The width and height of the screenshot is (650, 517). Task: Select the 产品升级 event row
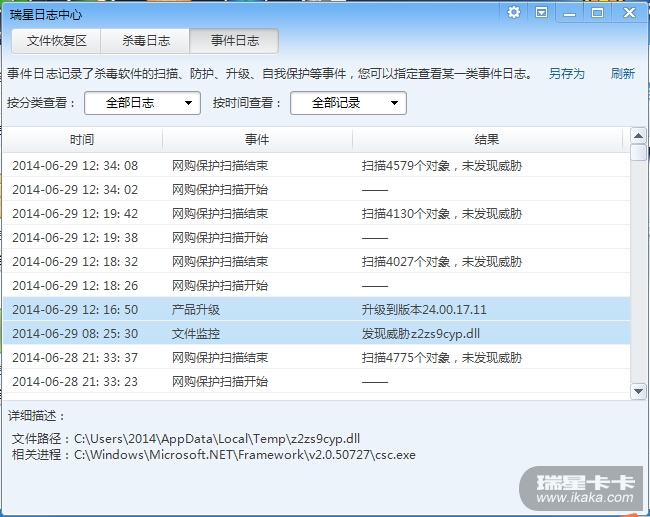[317, 309]
